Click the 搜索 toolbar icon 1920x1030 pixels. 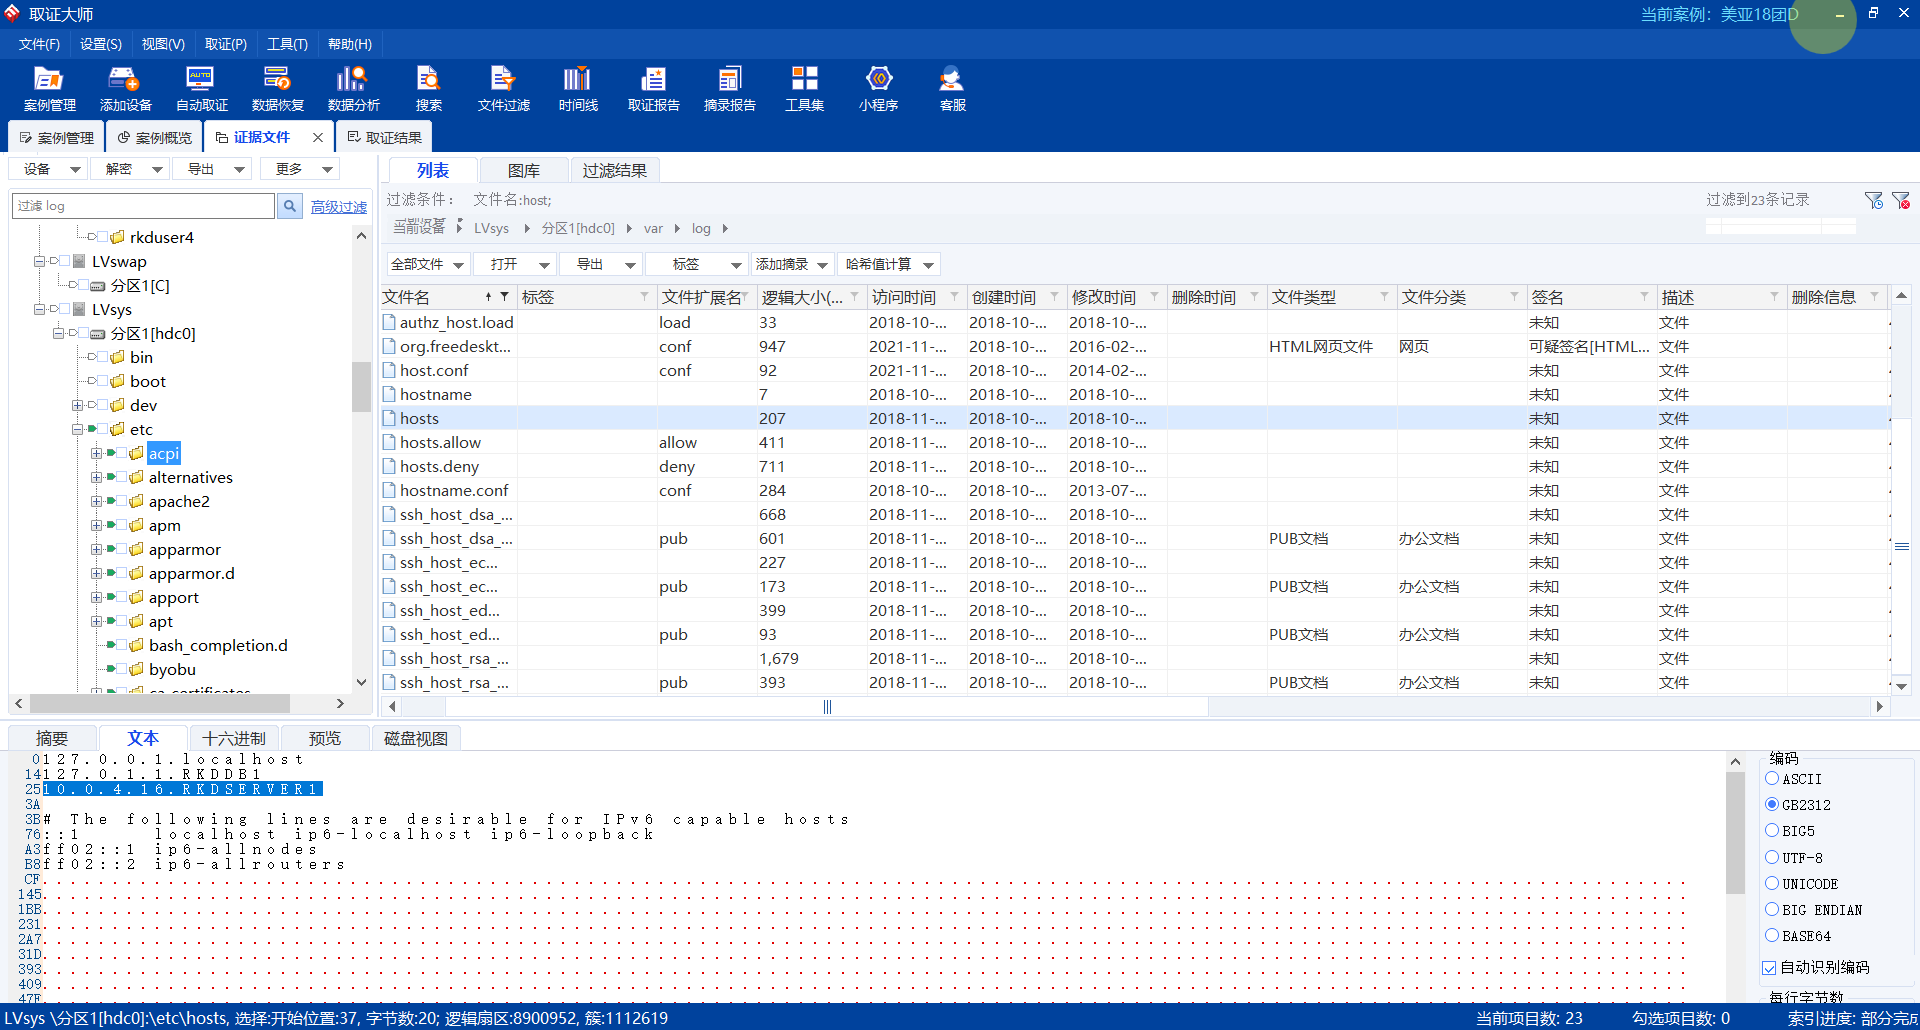point(428,88)
